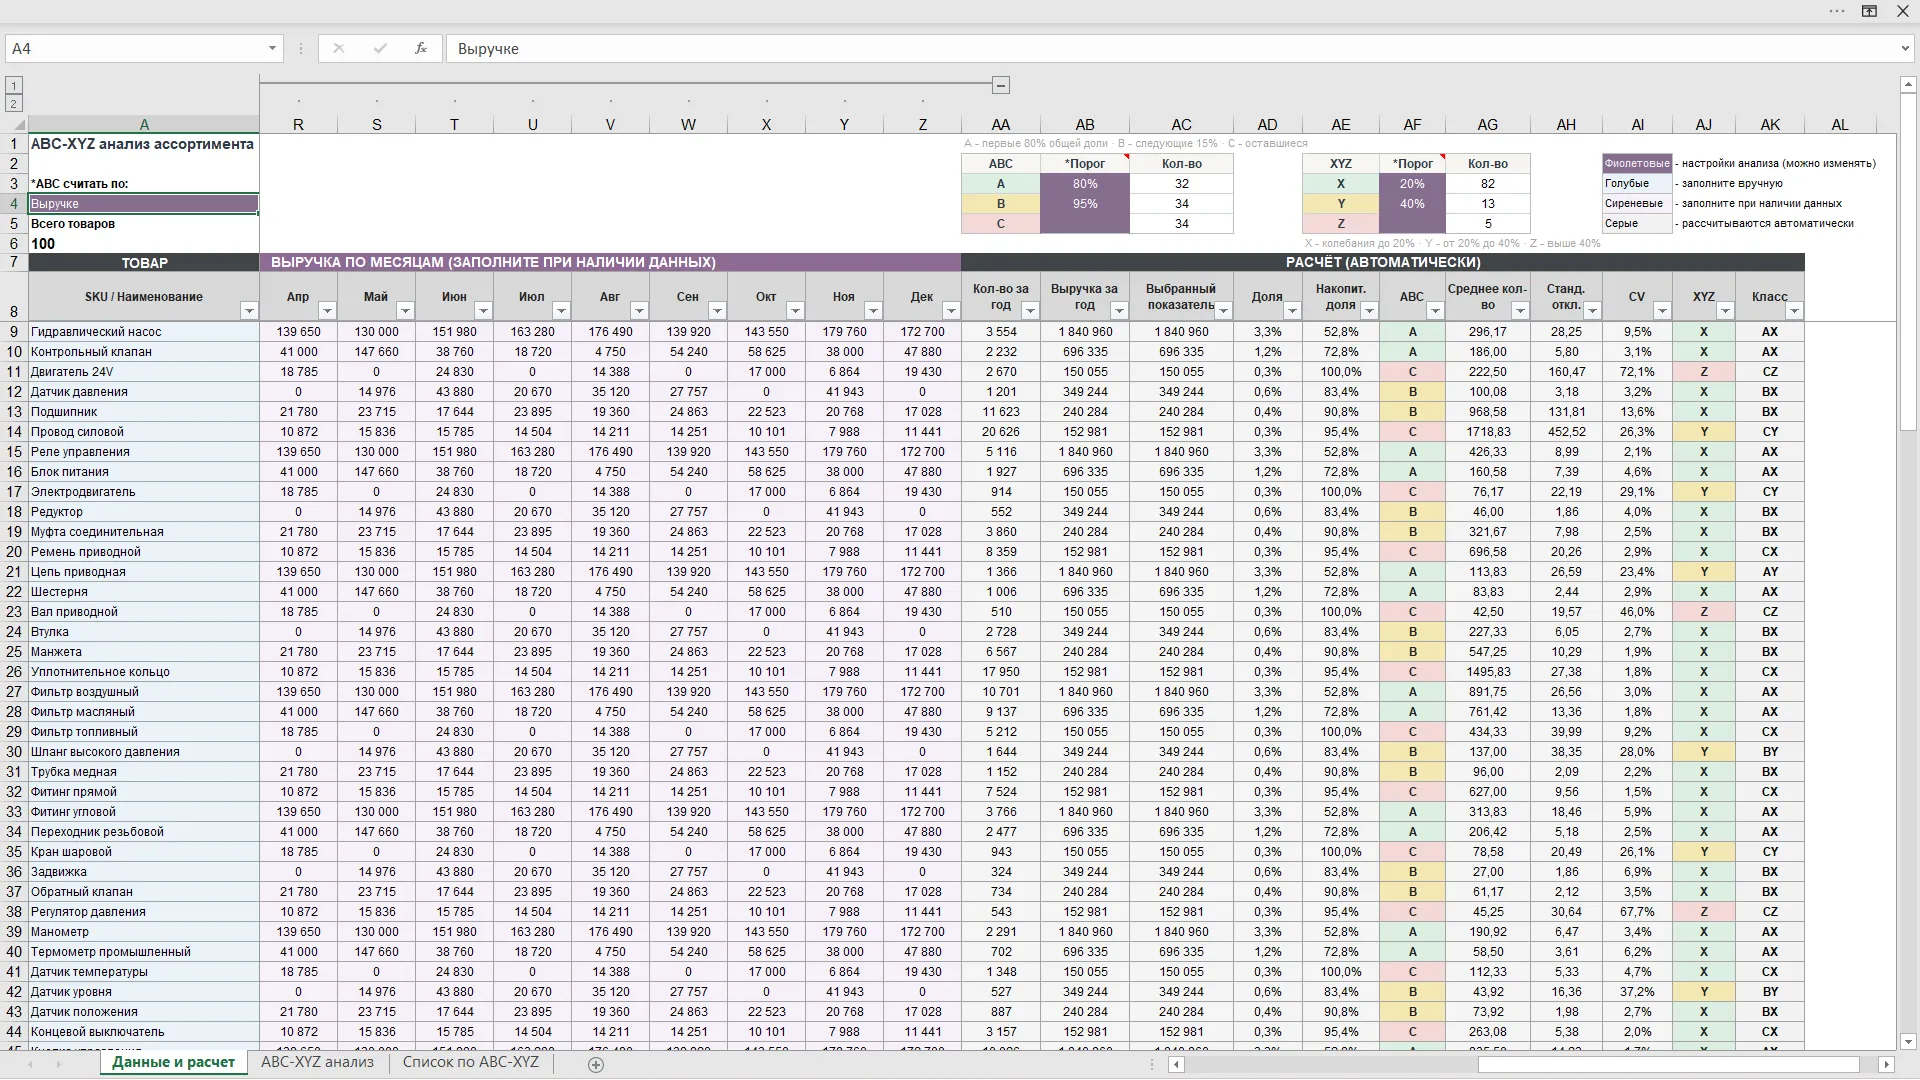Viewport: 1920px width, 1080px height.
Task: Select the cell Манометр
Action: click(x=144, y=932)
